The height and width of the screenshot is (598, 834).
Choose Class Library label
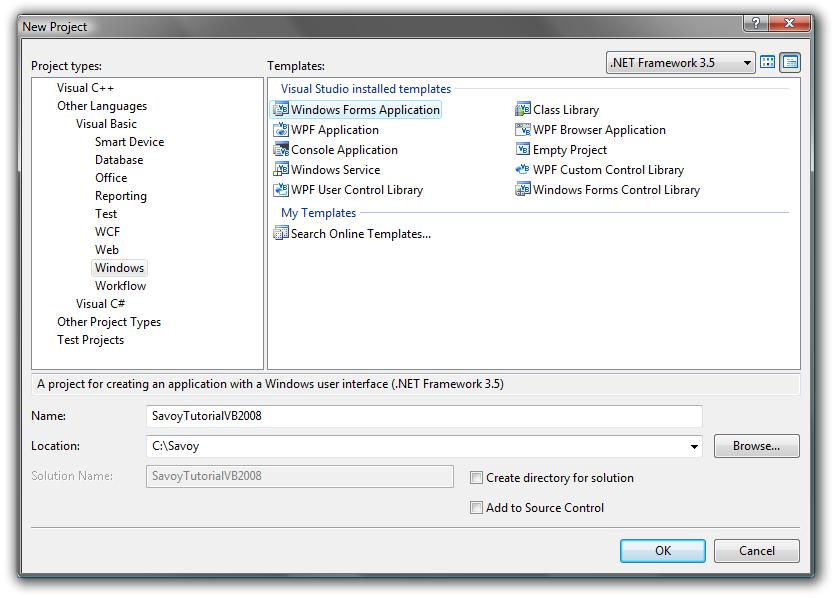(566, 110)
